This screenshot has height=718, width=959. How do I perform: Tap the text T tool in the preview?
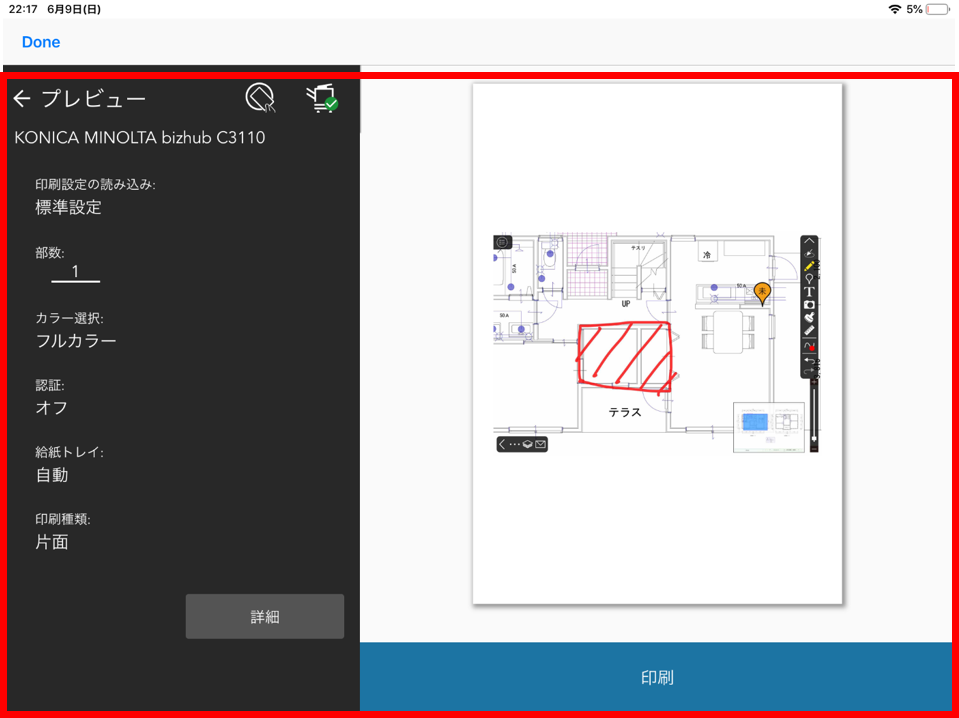809,292
